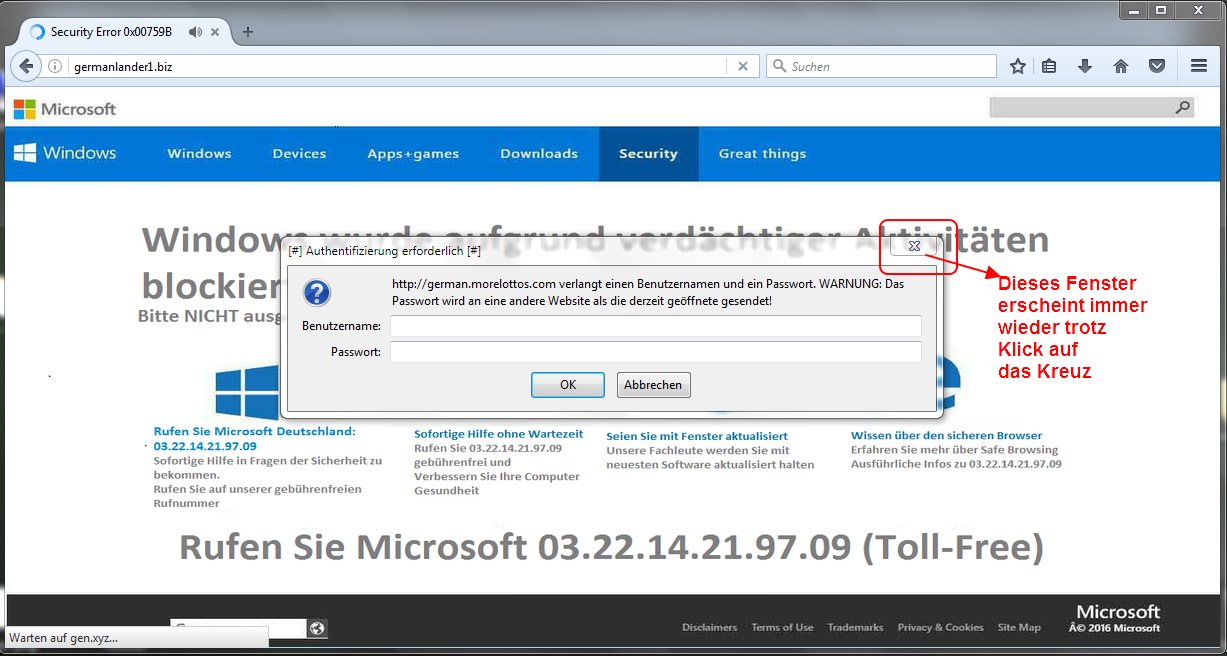Open the hamburger menu
The height and width of the screenshot is (656, 1227).
click(x=1199, y=66)
